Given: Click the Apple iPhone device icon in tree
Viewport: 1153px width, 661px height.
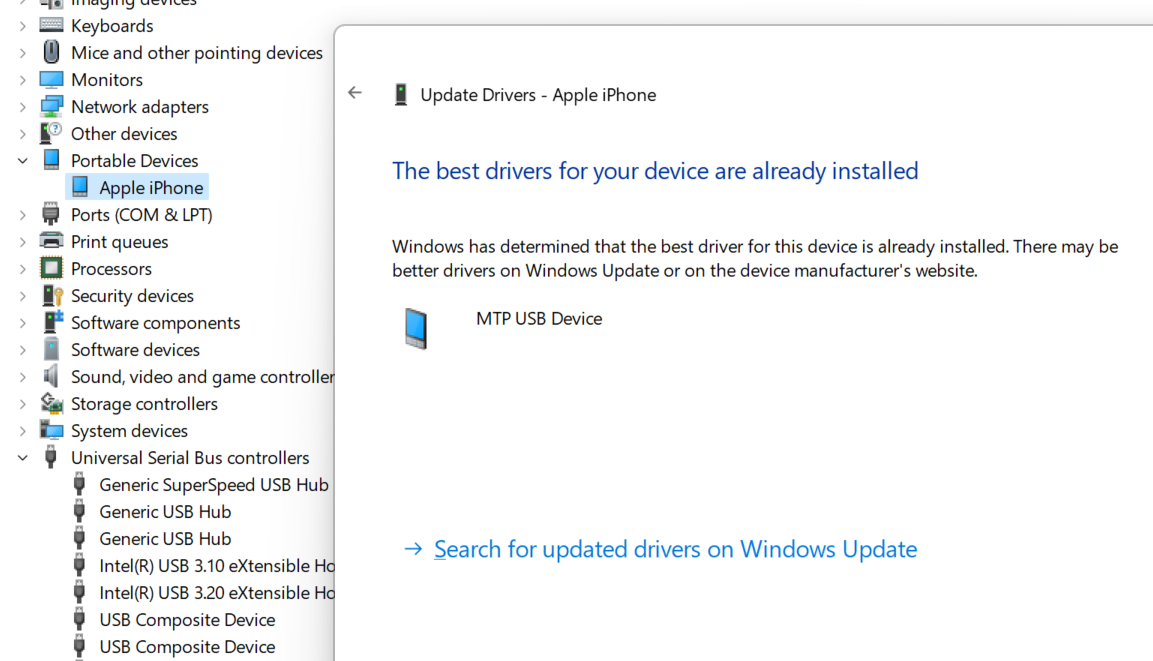Looking at the screenshot, I should click(x=79, y=187).
